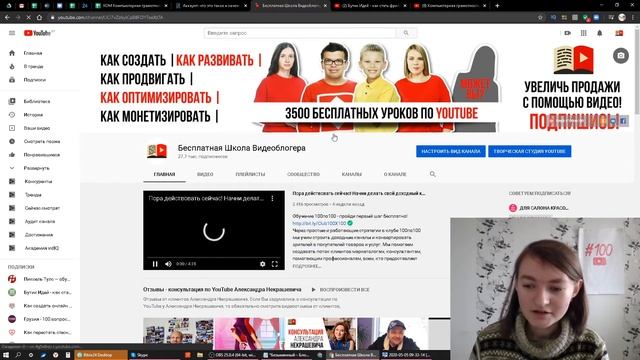Open the КОНСУЛЬТАЦИЯ АЛЕКСАНДРА НЕКРАШЕВИЧА thumbnail

(x=320, y=334)
